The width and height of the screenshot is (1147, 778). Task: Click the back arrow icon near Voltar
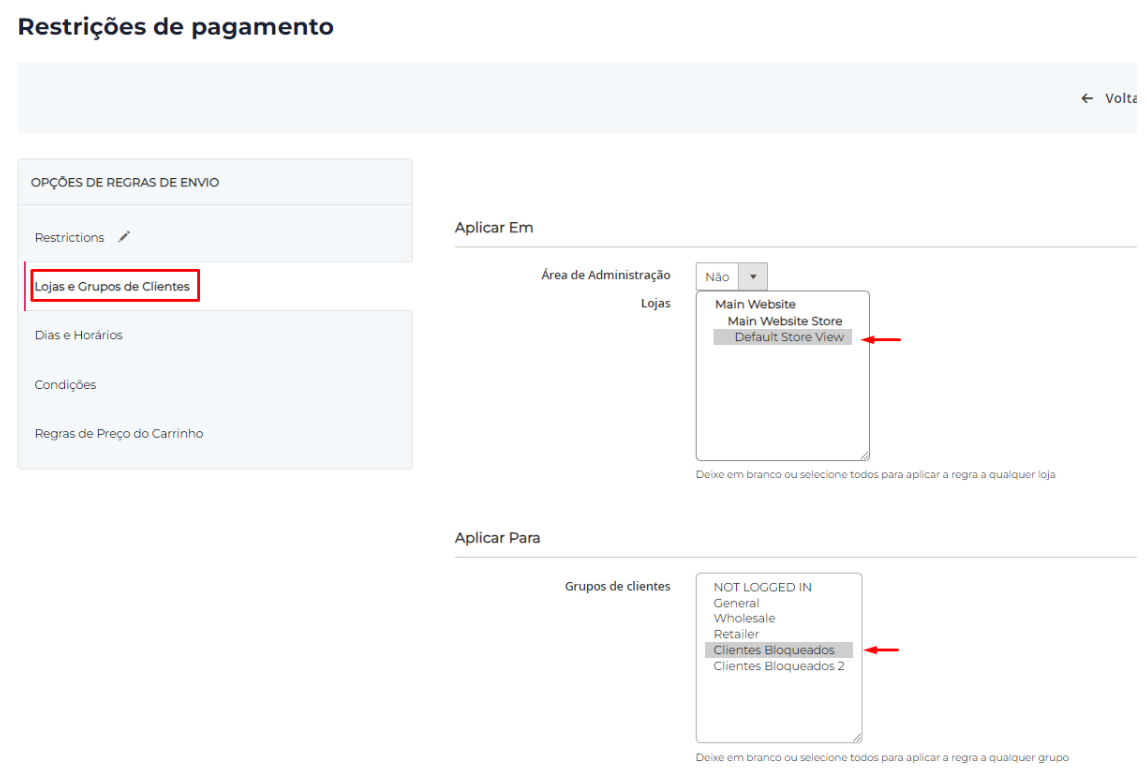[1087, 98]
